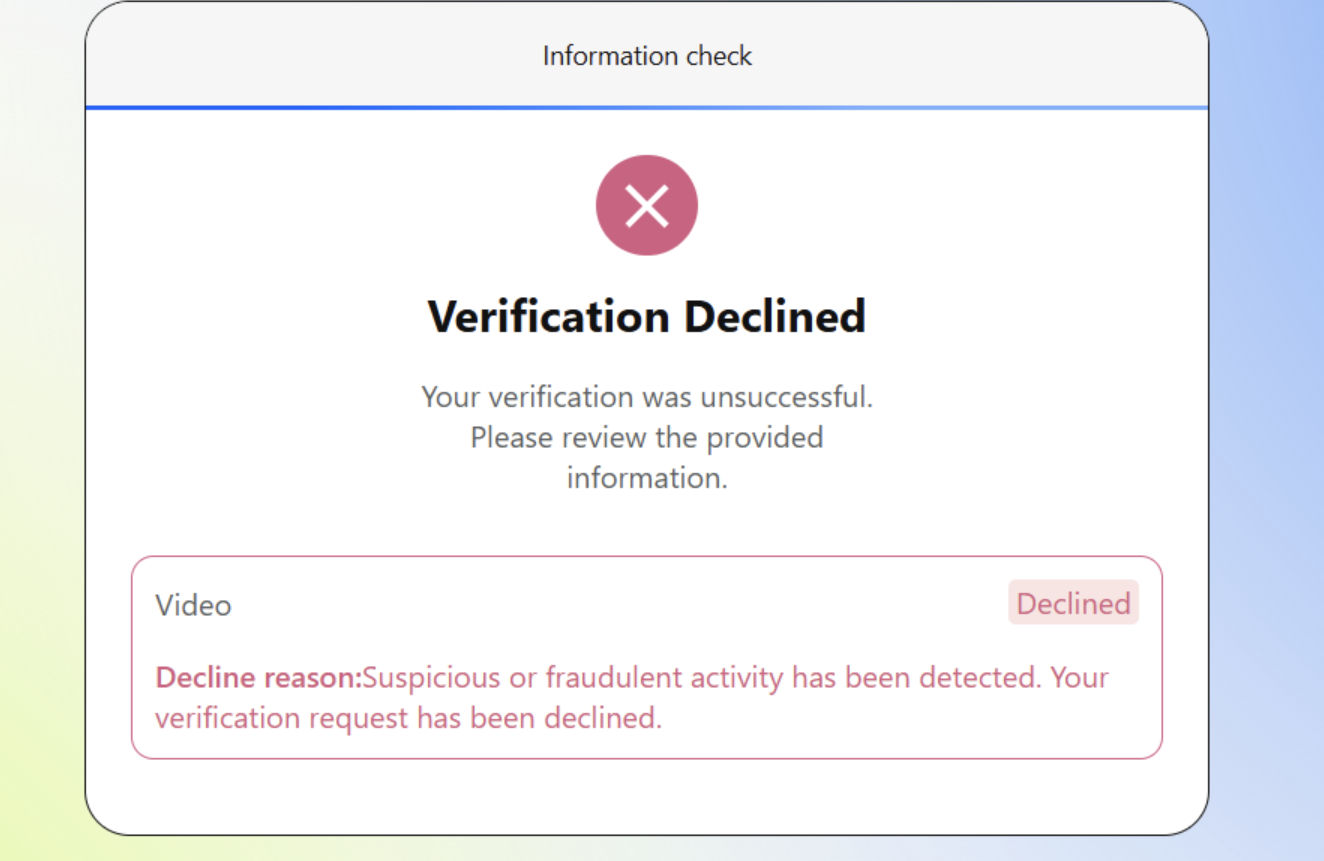1324x861 pixels.
Task: Click 'verification request has been declined.' line
Action: point(408,718)
